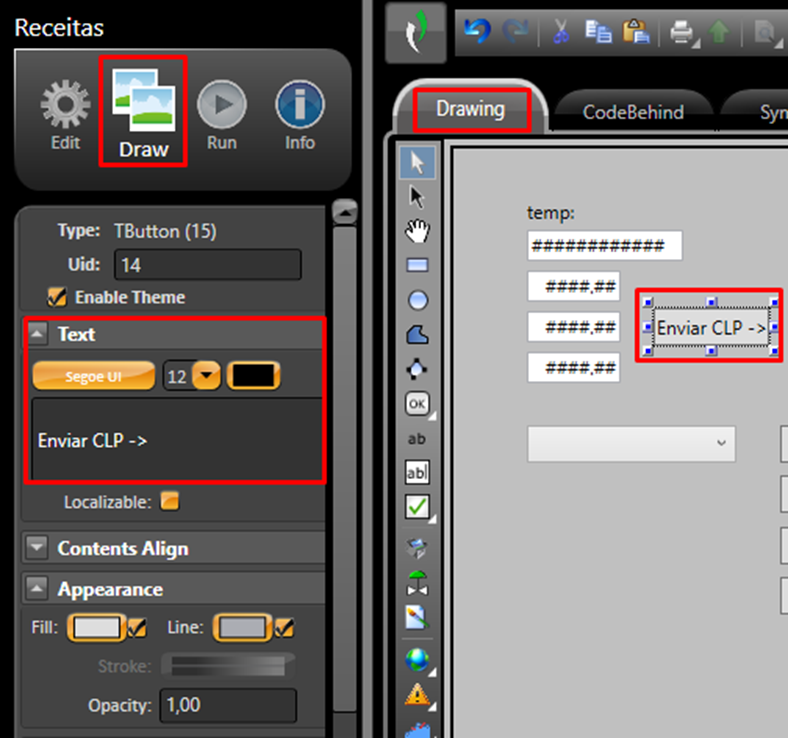Select the polygon shape tool
This screenshot has height=738, width=788.
click(417, 335)
